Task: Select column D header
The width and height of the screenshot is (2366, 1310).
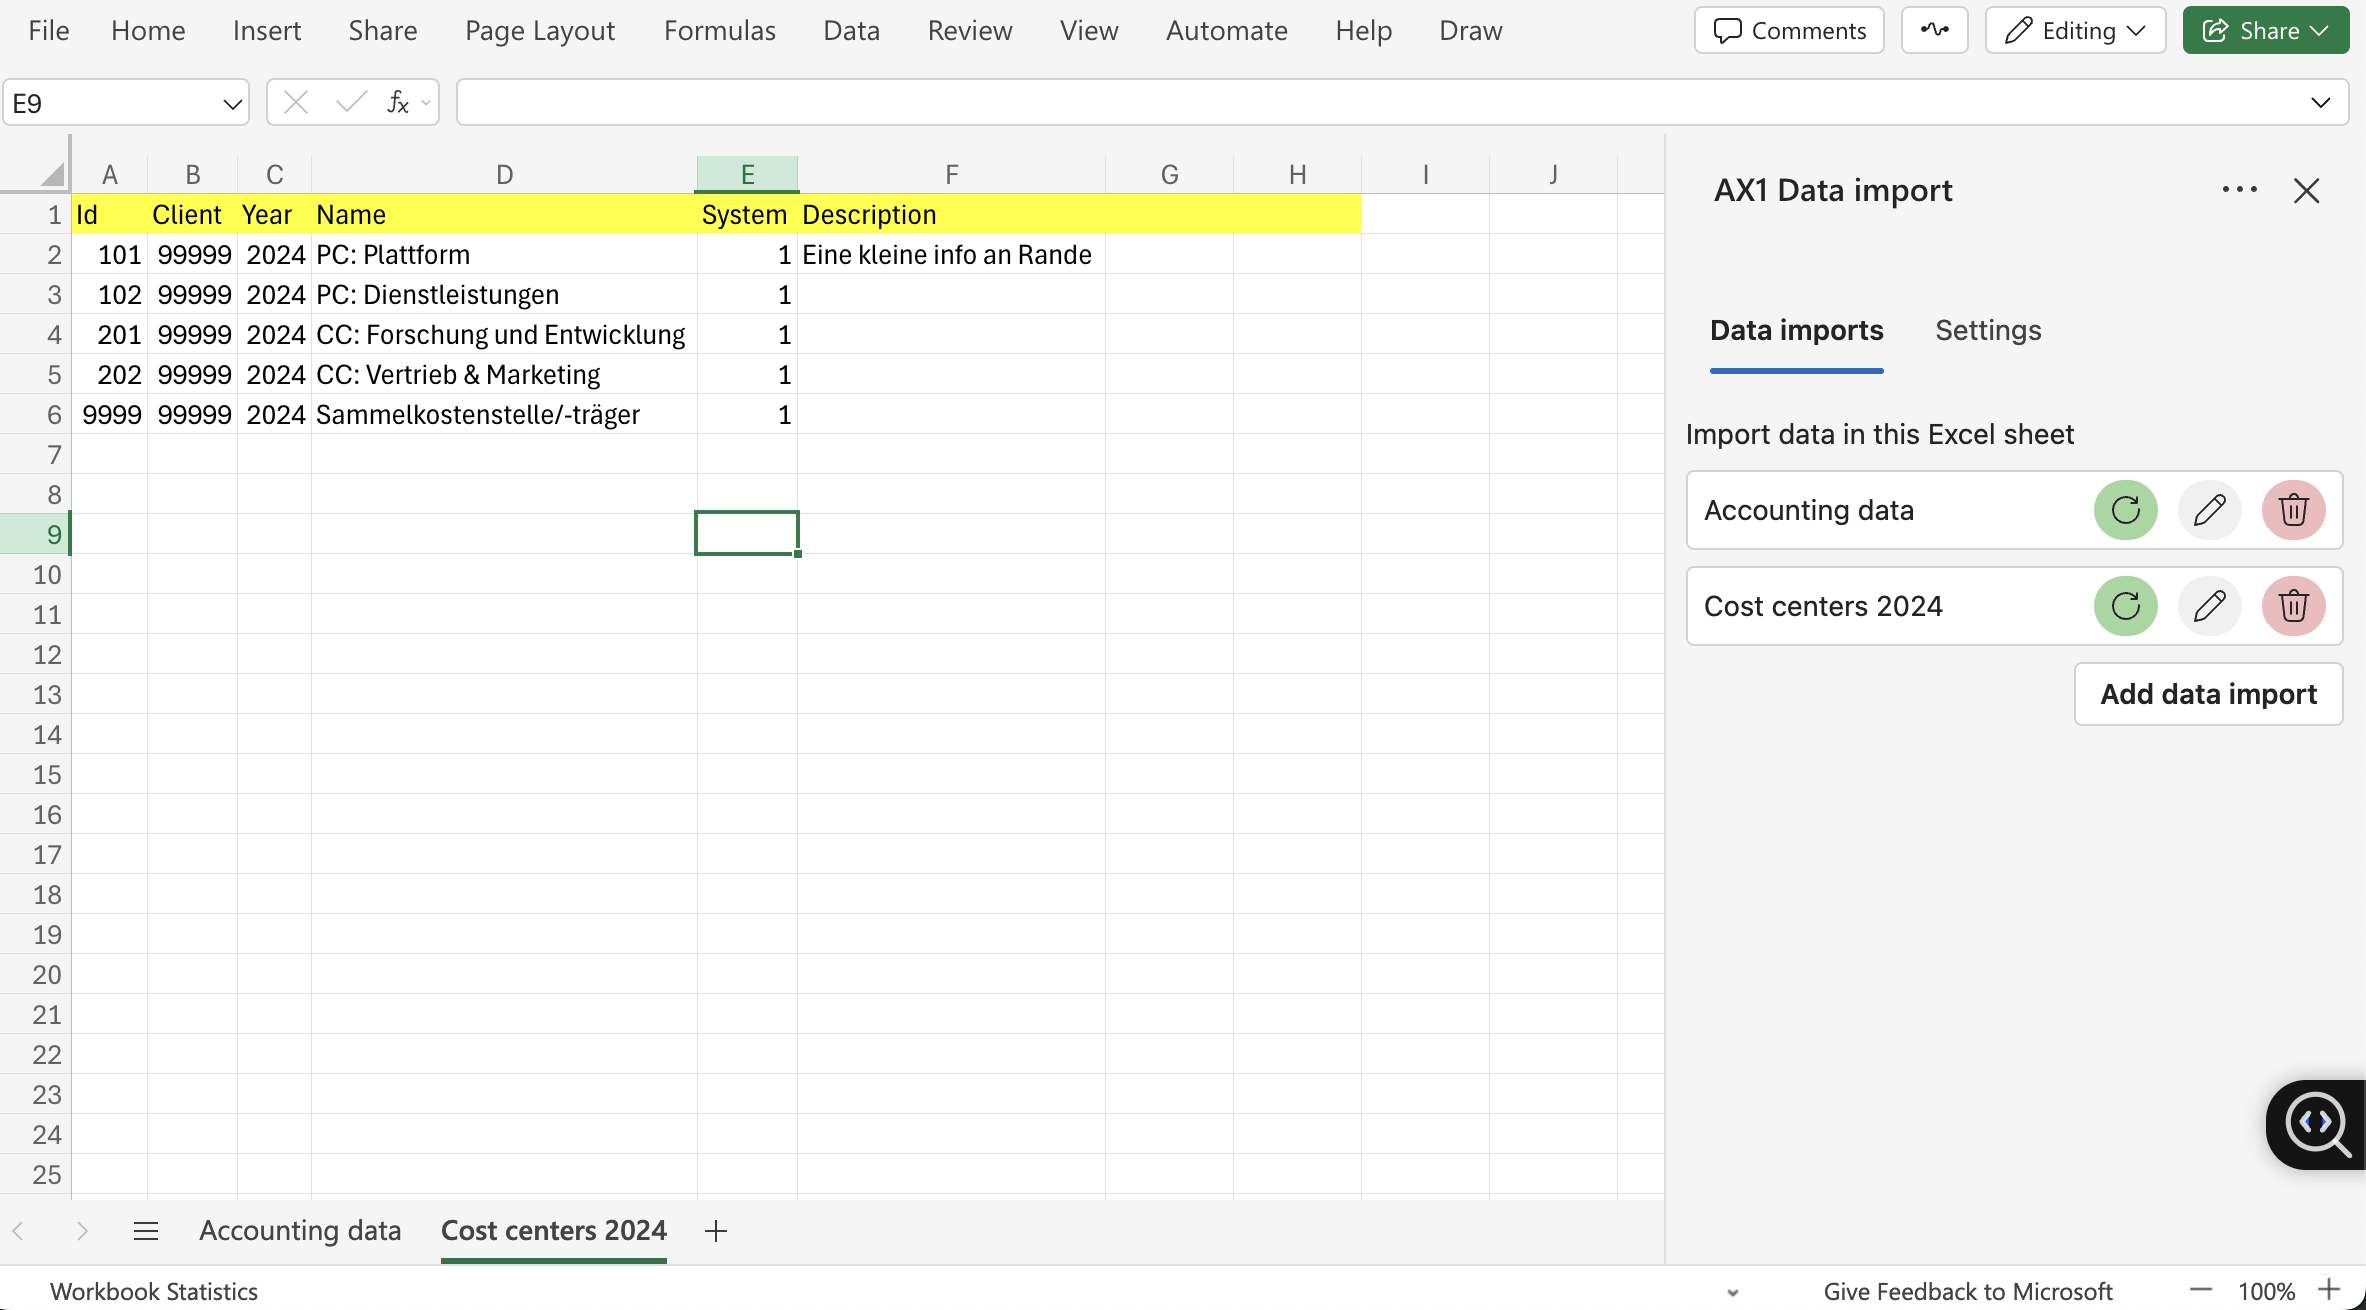Action: pyautogui.click(x=504, y=174)
